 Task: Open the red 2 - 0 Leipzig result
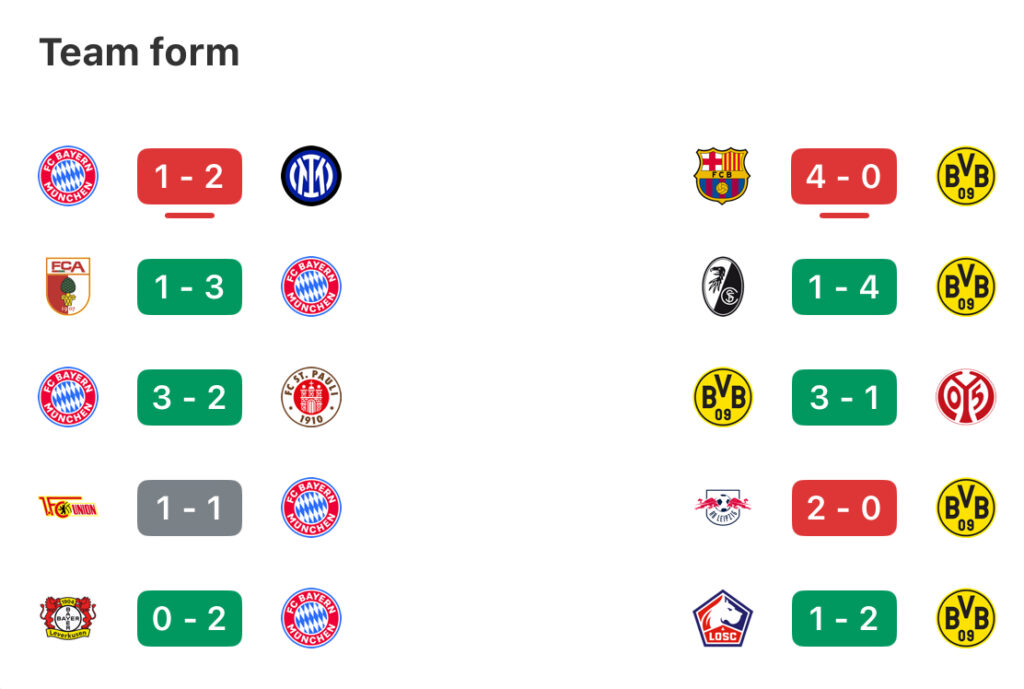844,508
